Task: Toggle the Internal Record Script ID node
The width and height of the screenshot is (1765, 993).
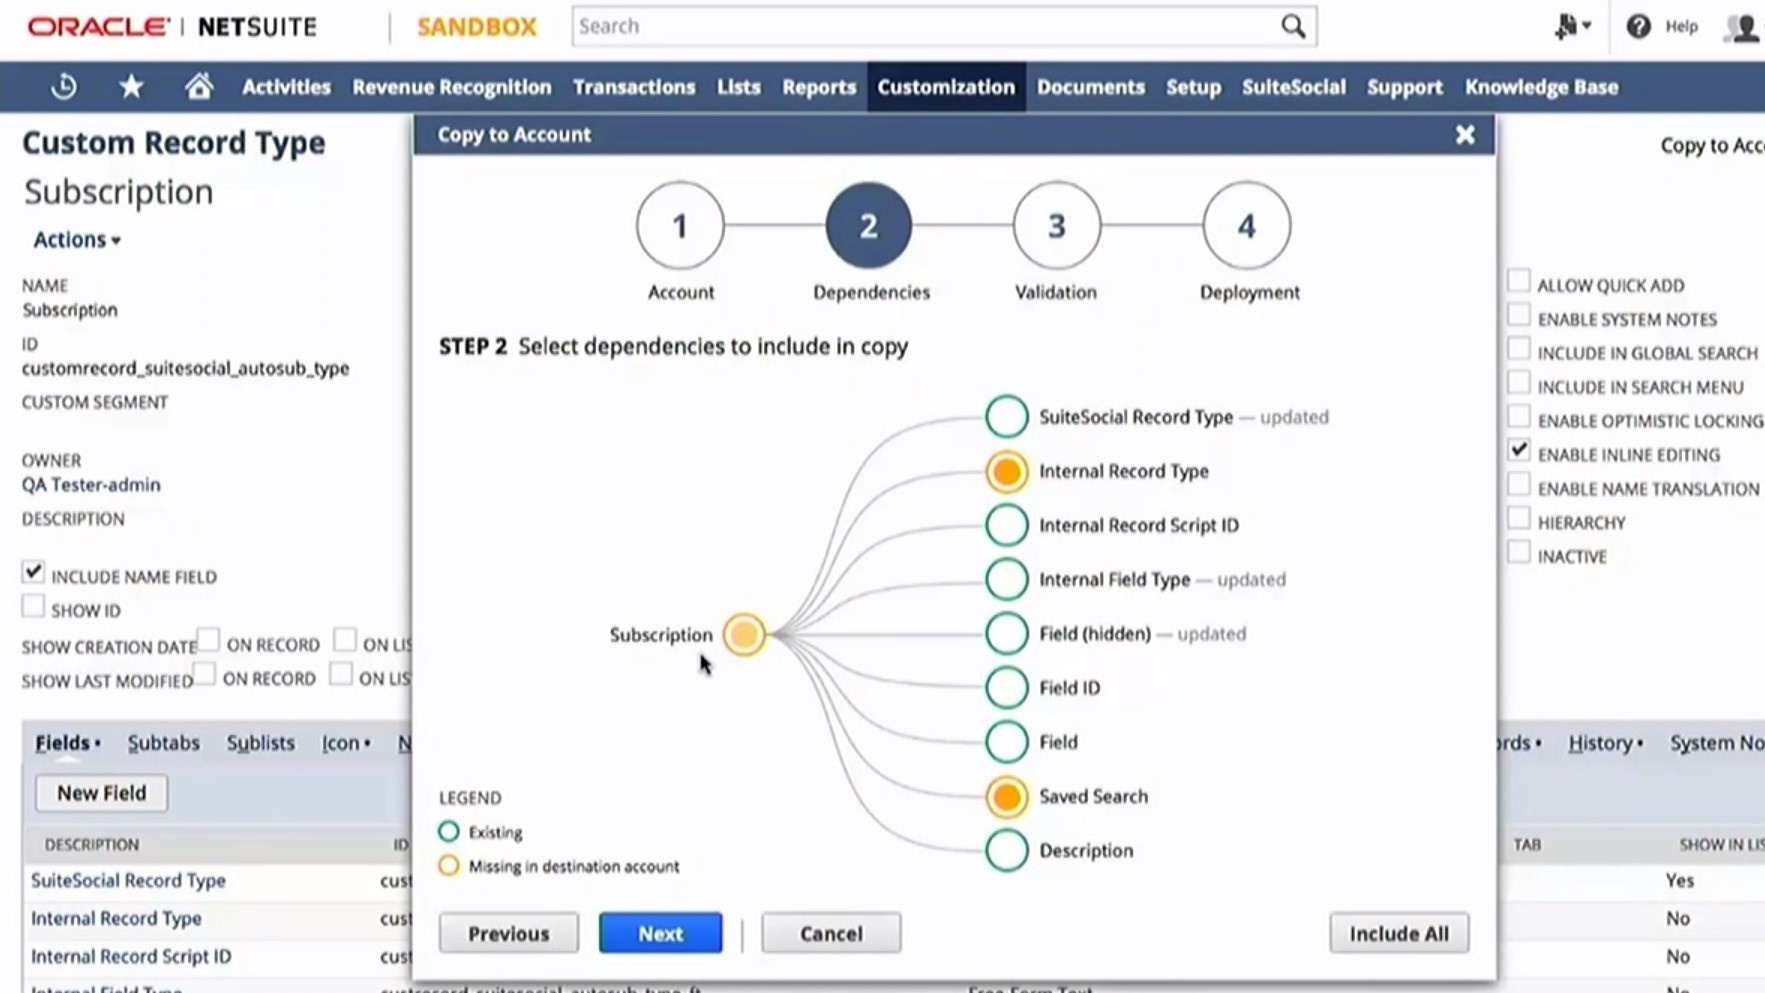Action: pyautogui.click(x=1006, y=525)
